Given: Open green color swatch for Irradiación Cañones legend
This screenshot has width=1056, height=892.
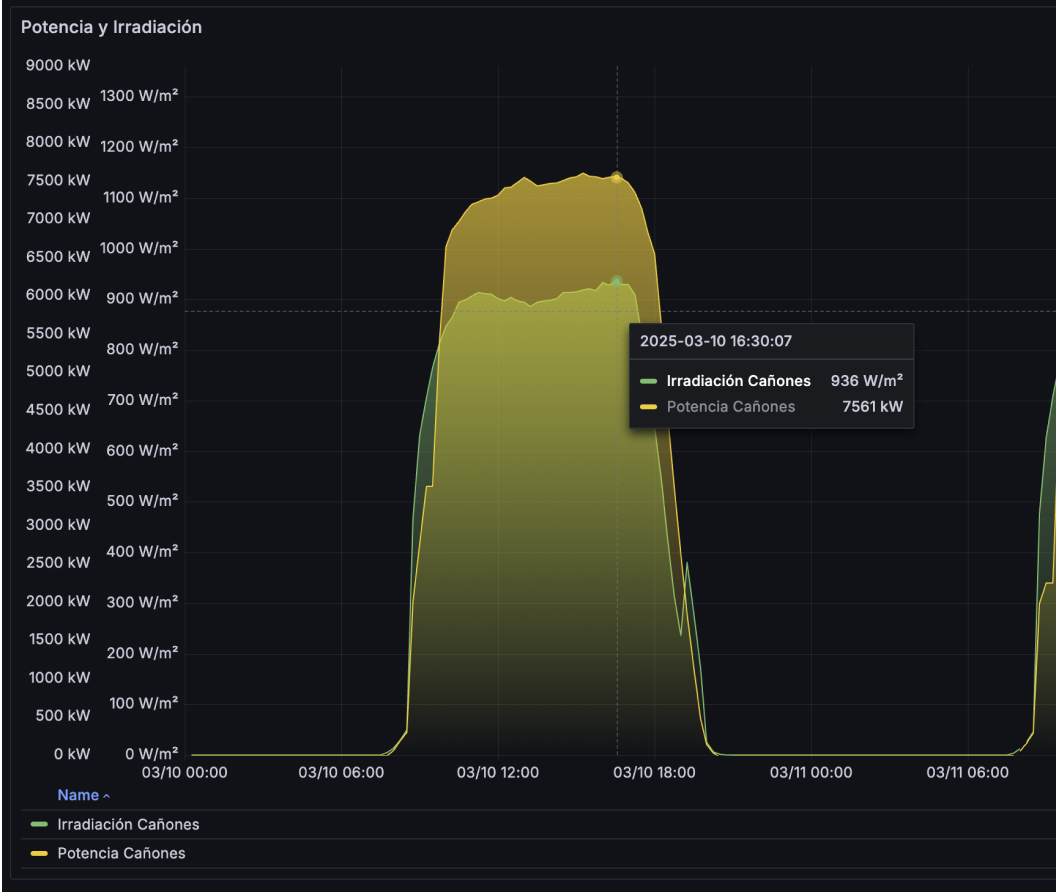Looking at the screenshot, I should [40, 825].
